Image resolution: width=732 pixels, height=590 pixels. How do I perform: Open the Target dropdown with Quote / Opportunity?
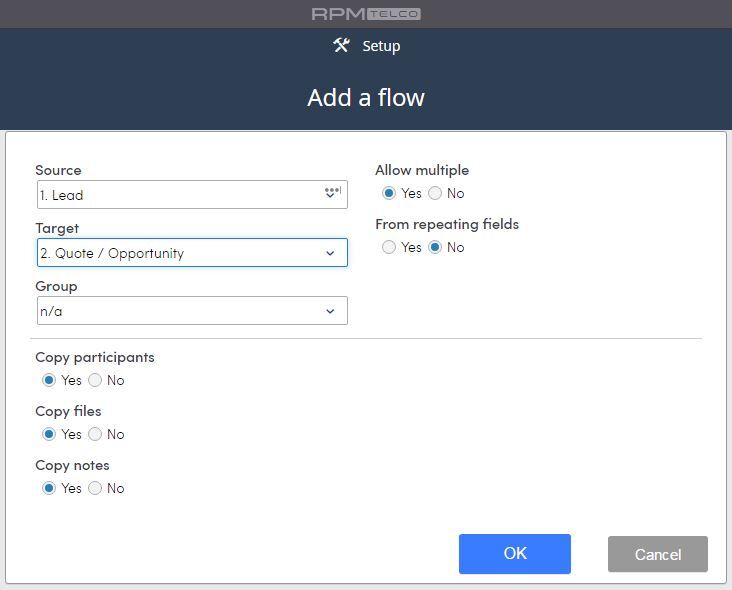(192, 253)
